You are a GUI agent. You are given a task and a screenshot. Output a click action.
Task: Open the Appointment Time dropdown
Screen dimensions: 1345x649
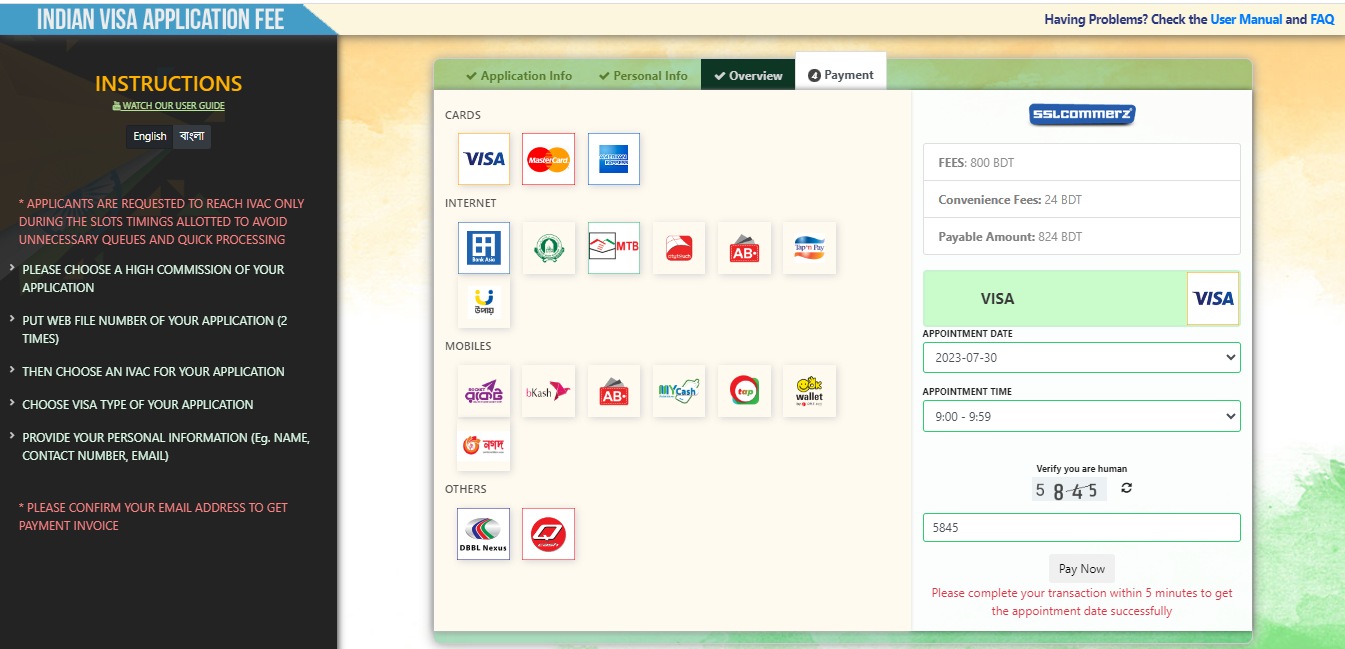click(x=1081, y=416)
